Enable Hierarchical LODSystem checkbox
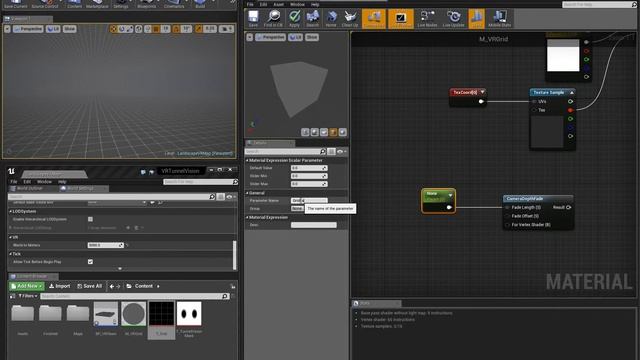 tap(90, 219)
